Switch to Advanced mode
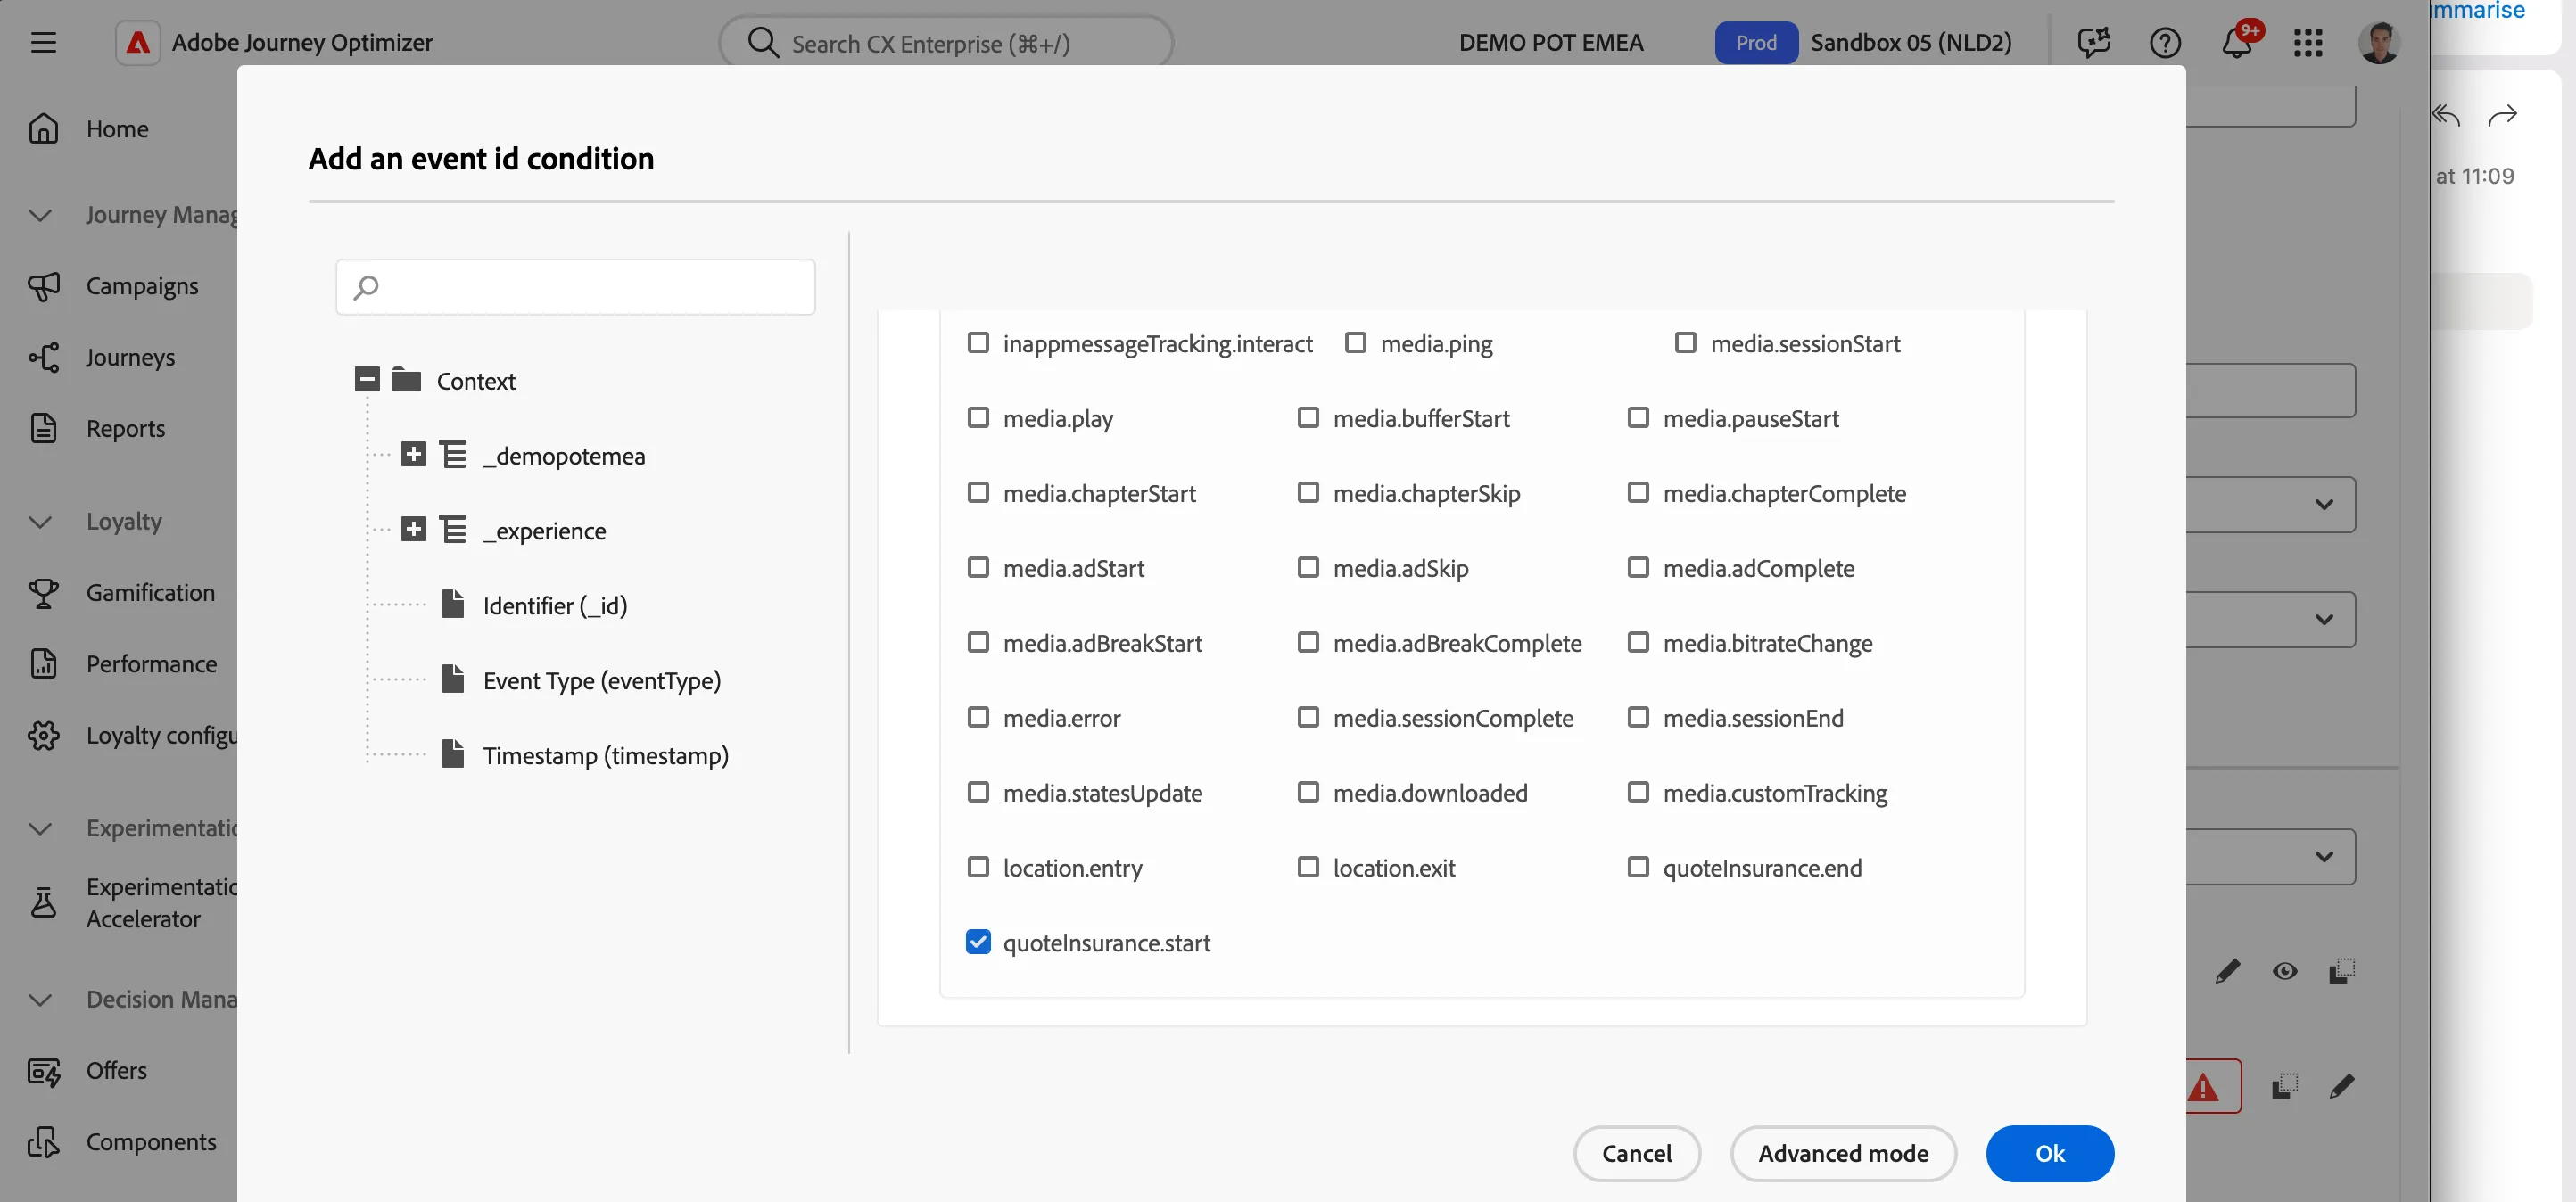The image size is (2576, 1202). click(1843, 1154)
